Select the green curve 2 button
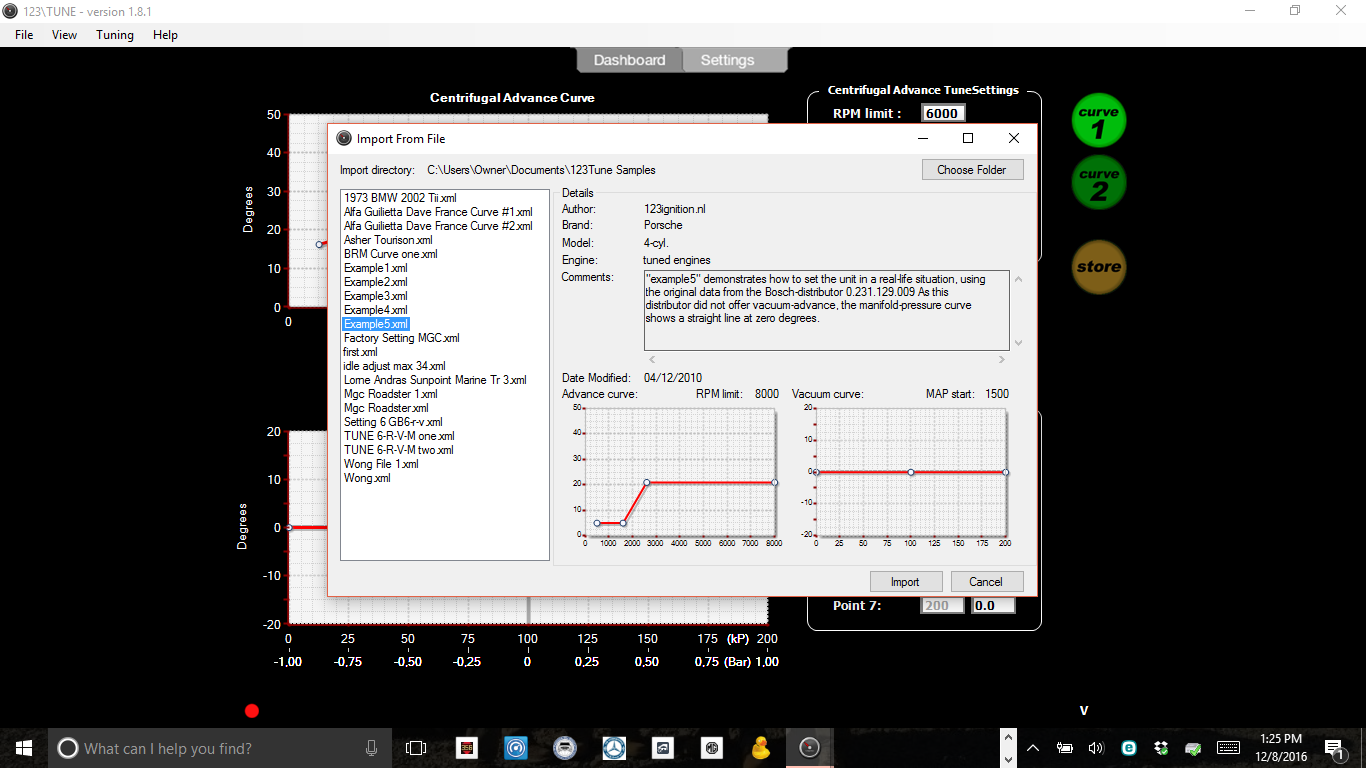Viewport: 1366px width, 768px height. [1098, 183]
